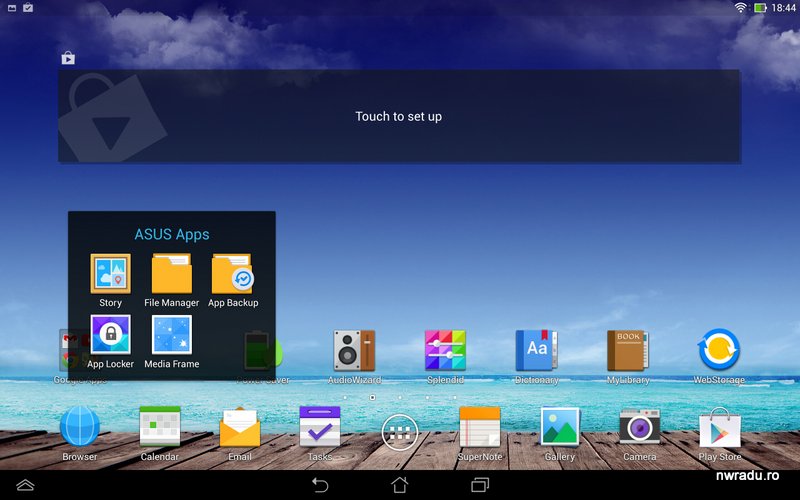Tap the image notification icon in status bar
Image resolution: width=800 pixels, height=500 pixels.
click(12, 8)
